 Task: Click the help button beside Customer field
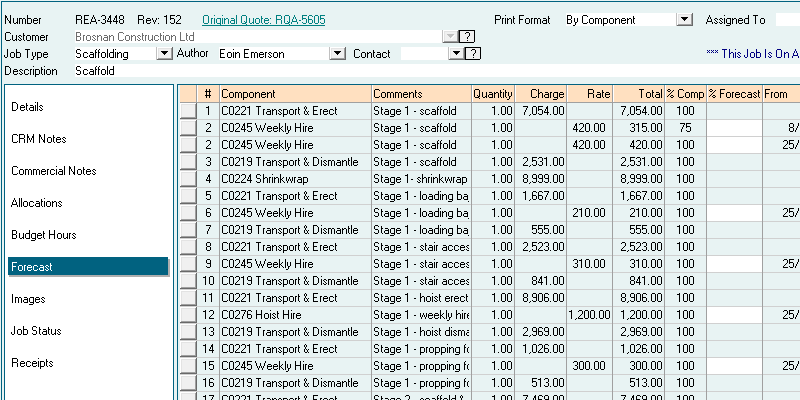[x=467, y=37]
